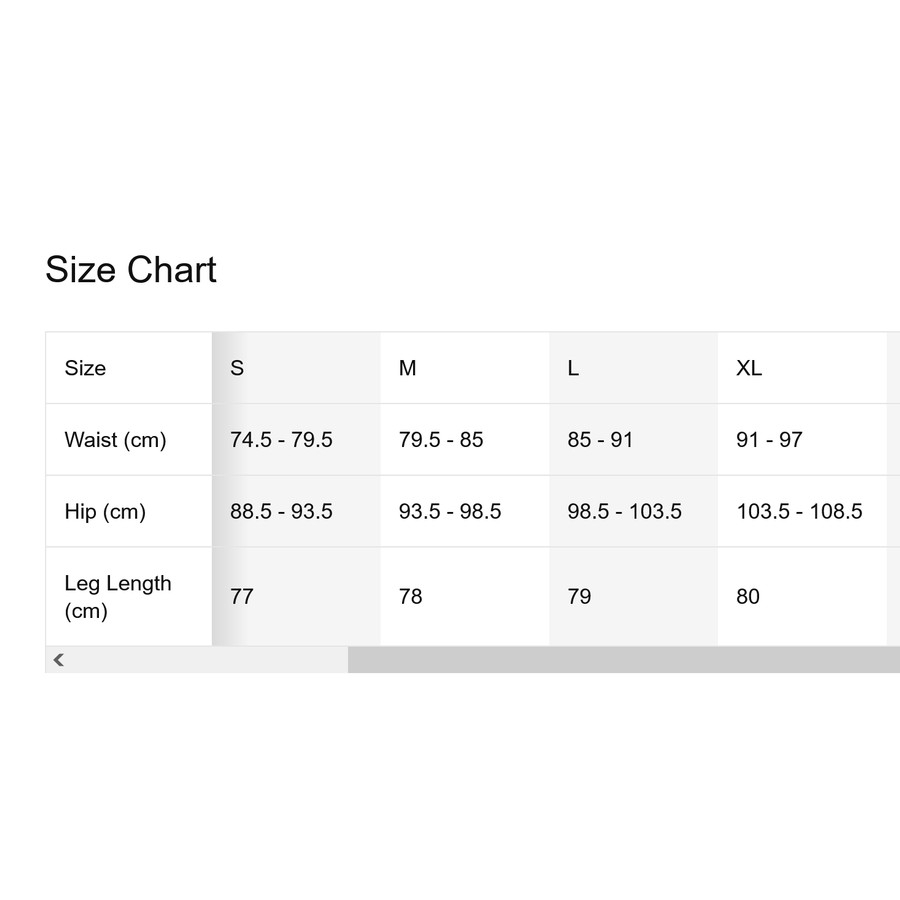This screenshot has width=900, height=900.
Task: Click the Hip (cm) row label
Action: pos(105,512)
